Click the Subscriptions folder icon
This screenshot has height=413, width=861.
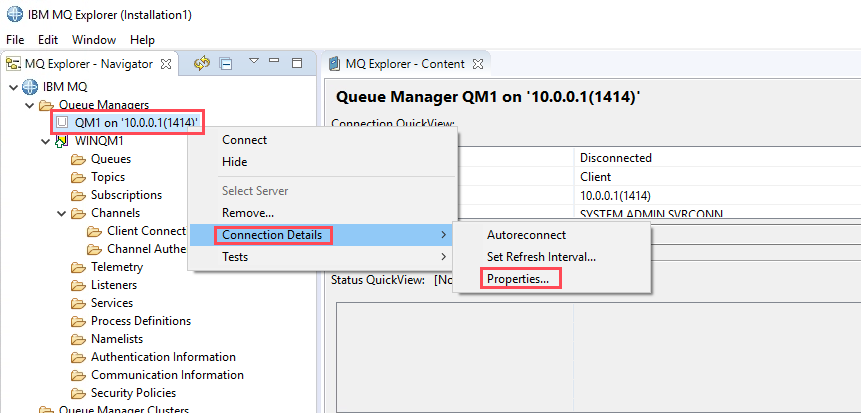coord(79,196)
